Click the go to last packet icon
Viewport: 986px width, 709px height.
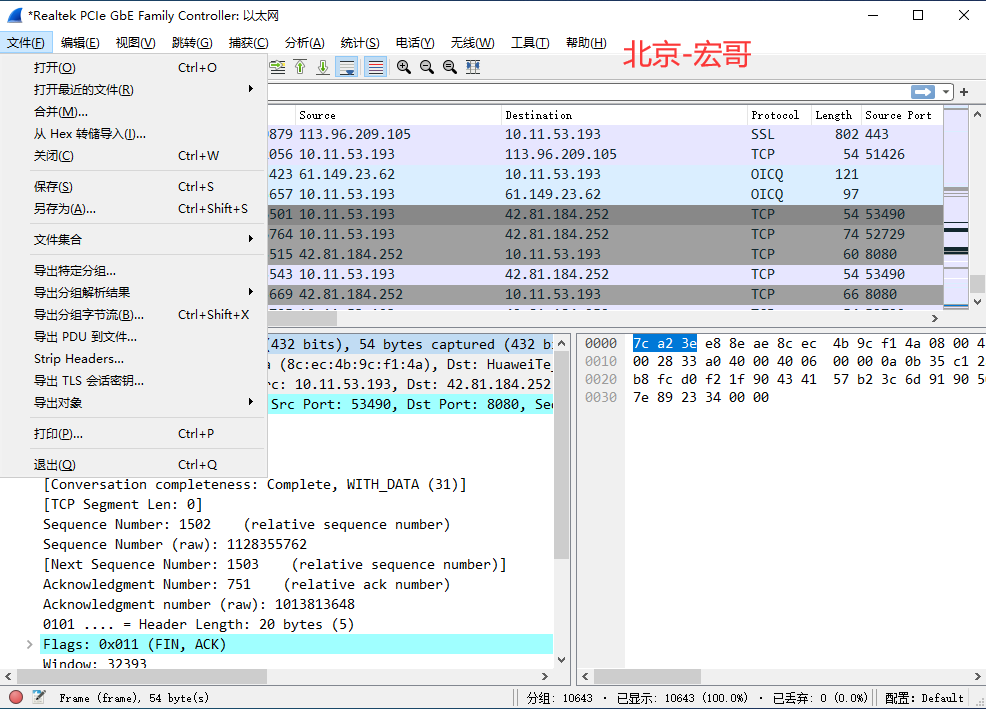point(323,67)
